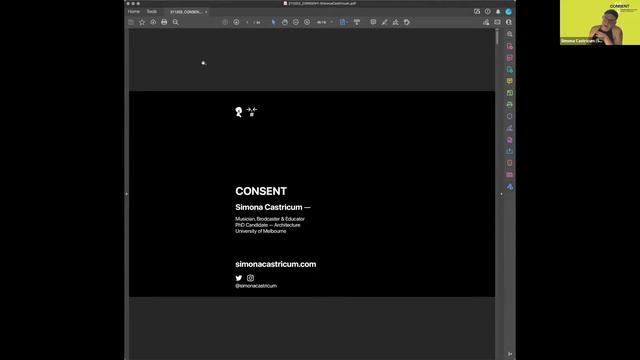640x360 pixels.
Task: Open the Help question mark menu
Action: tap(488, 11)
